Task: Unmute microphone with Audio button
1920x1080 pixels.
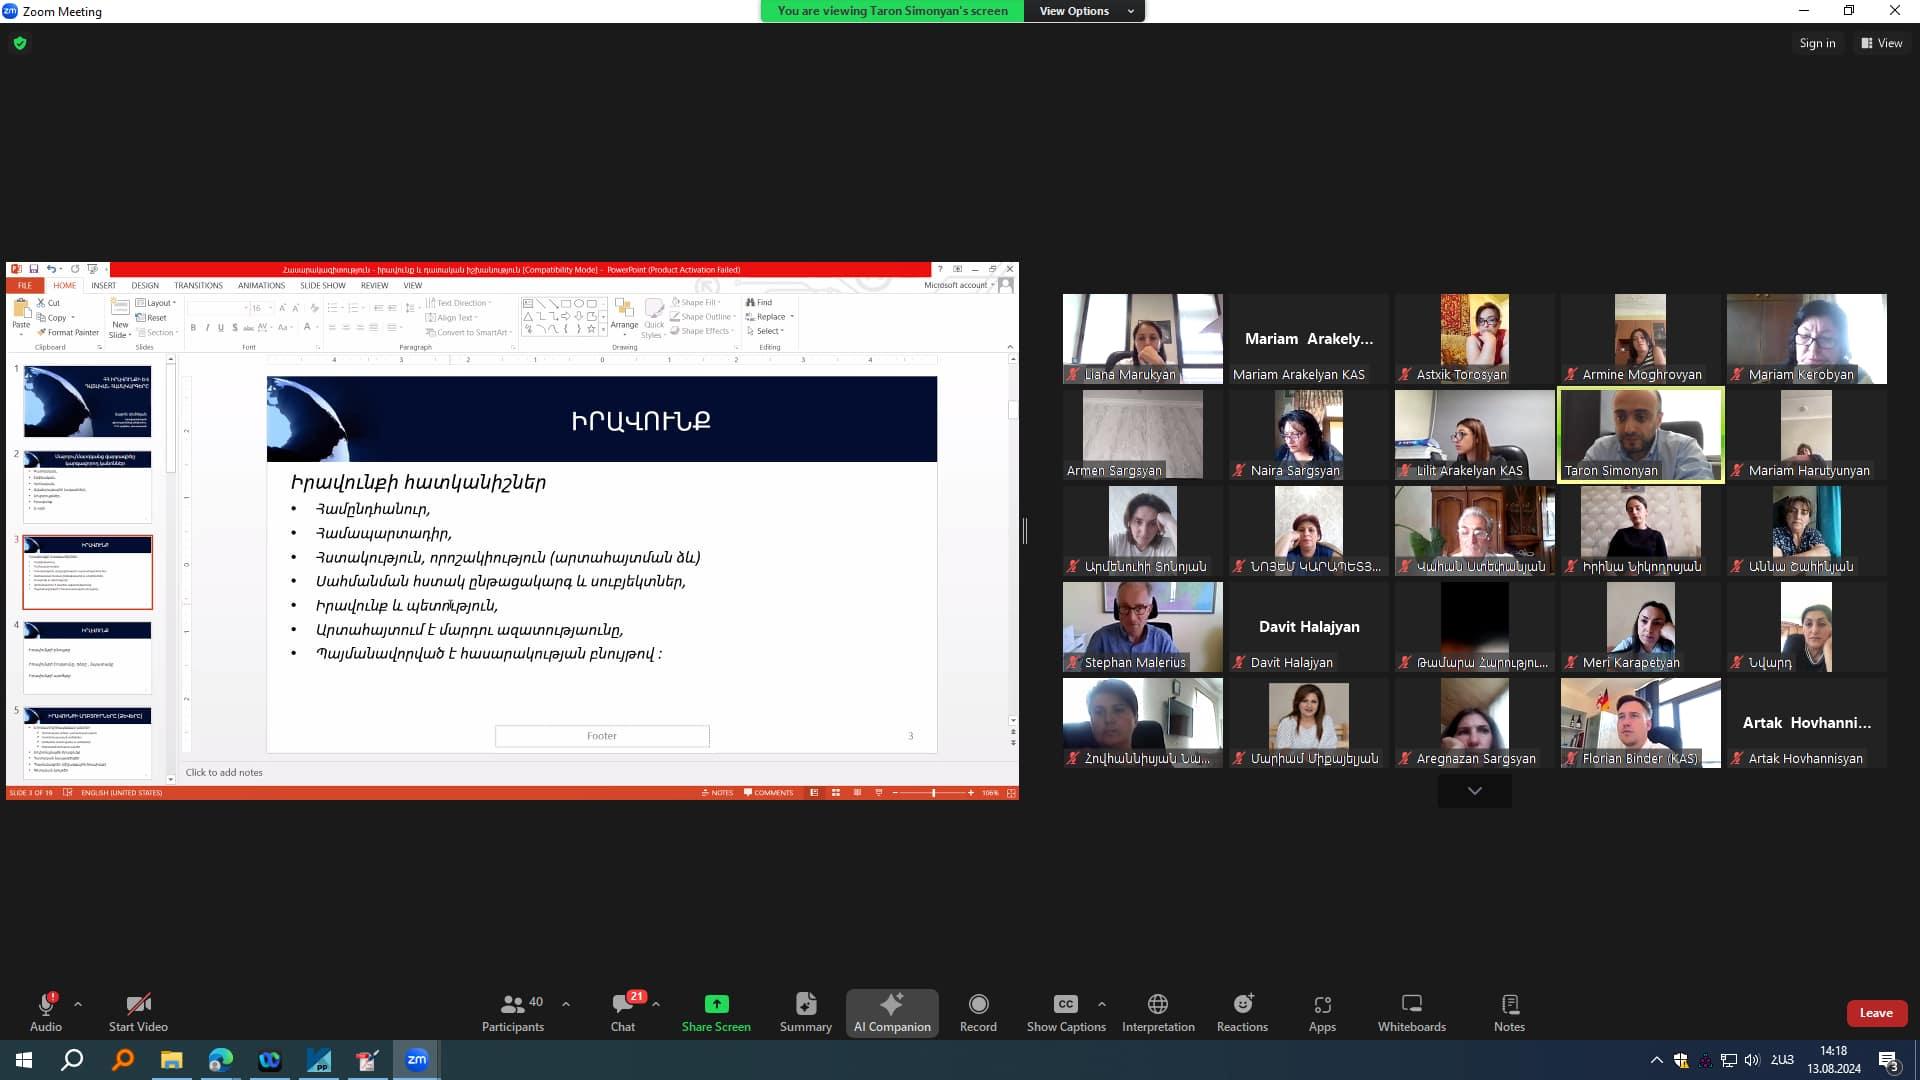Action: pos(45,1012)
